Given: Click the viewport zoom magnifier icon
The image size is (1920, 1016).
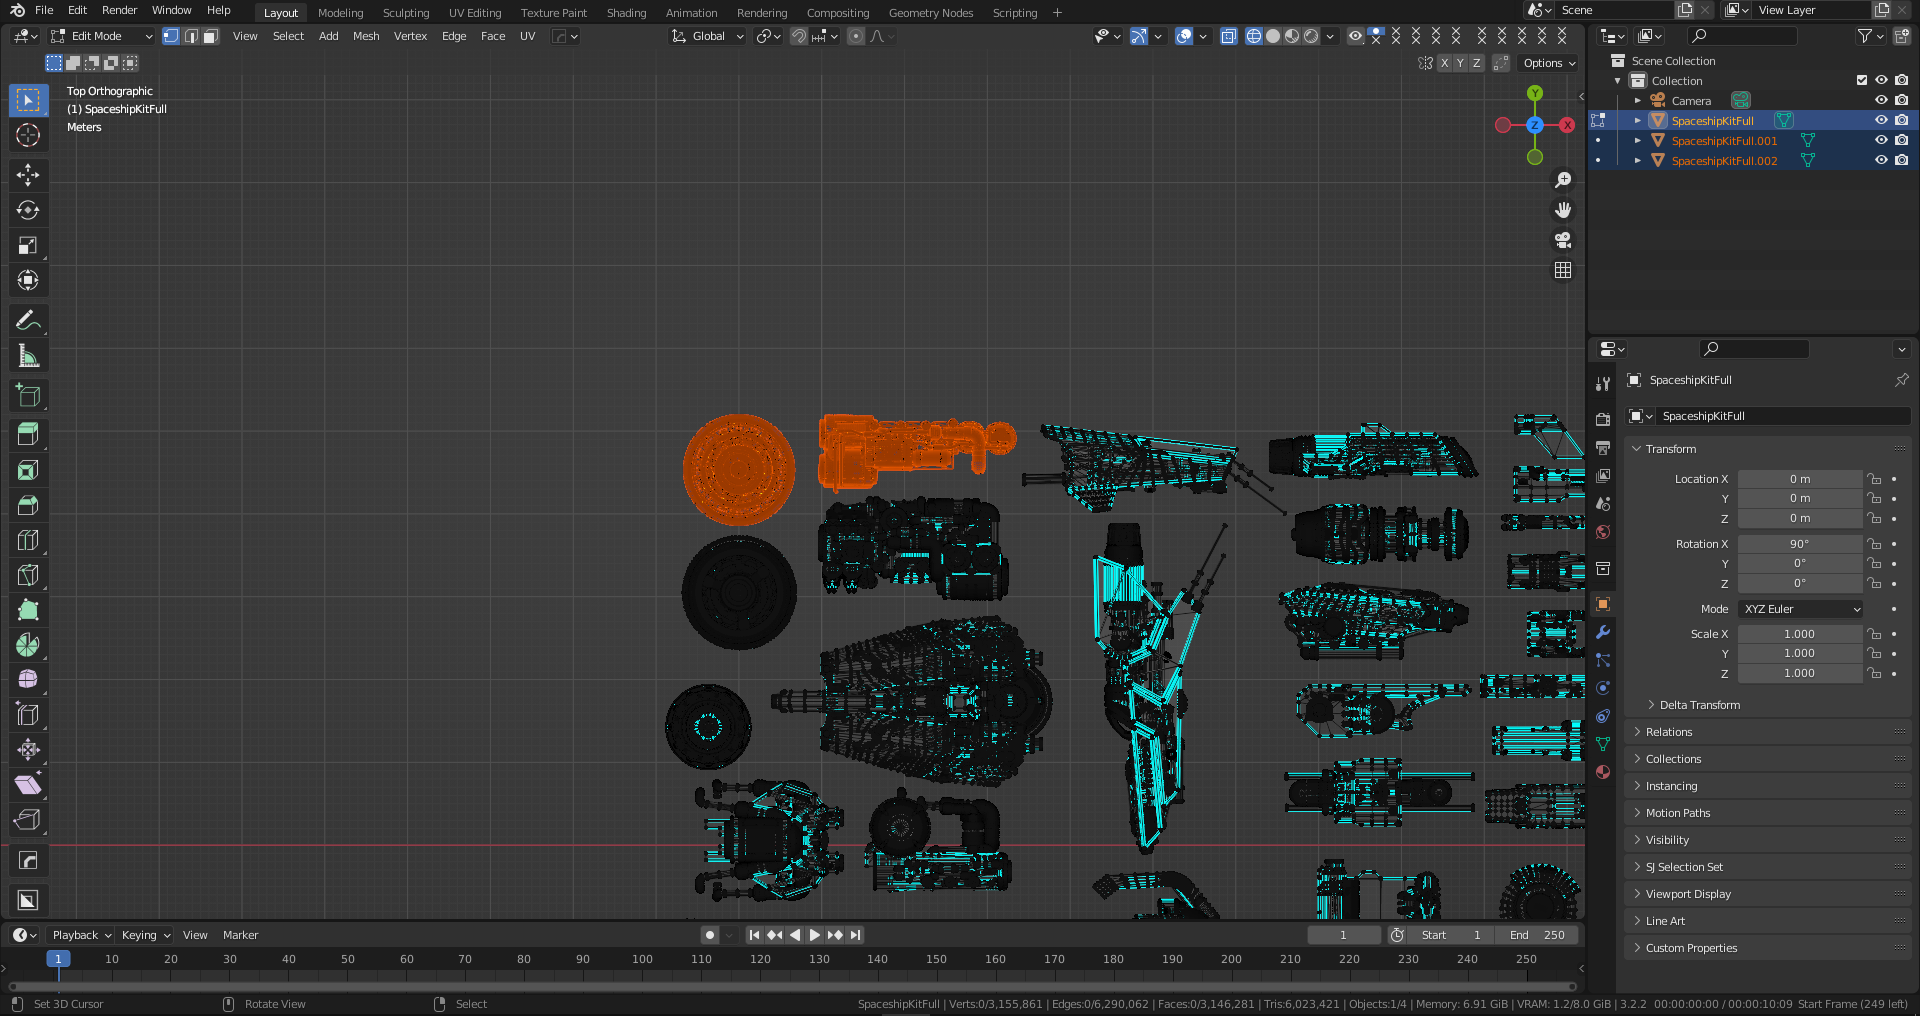Looking at the screenshot, I should coord(1563,180).
